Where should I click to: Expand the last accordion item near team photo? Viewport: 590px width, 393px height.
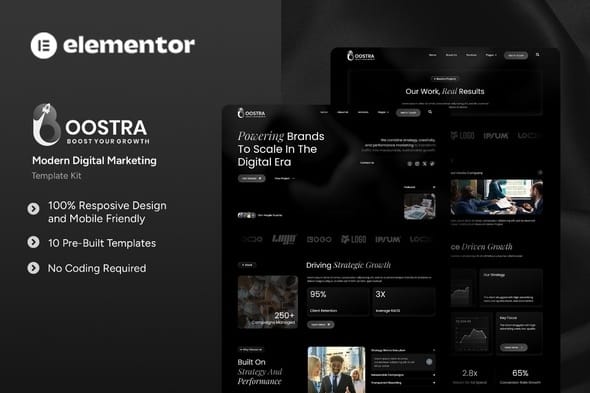point(403,383)
